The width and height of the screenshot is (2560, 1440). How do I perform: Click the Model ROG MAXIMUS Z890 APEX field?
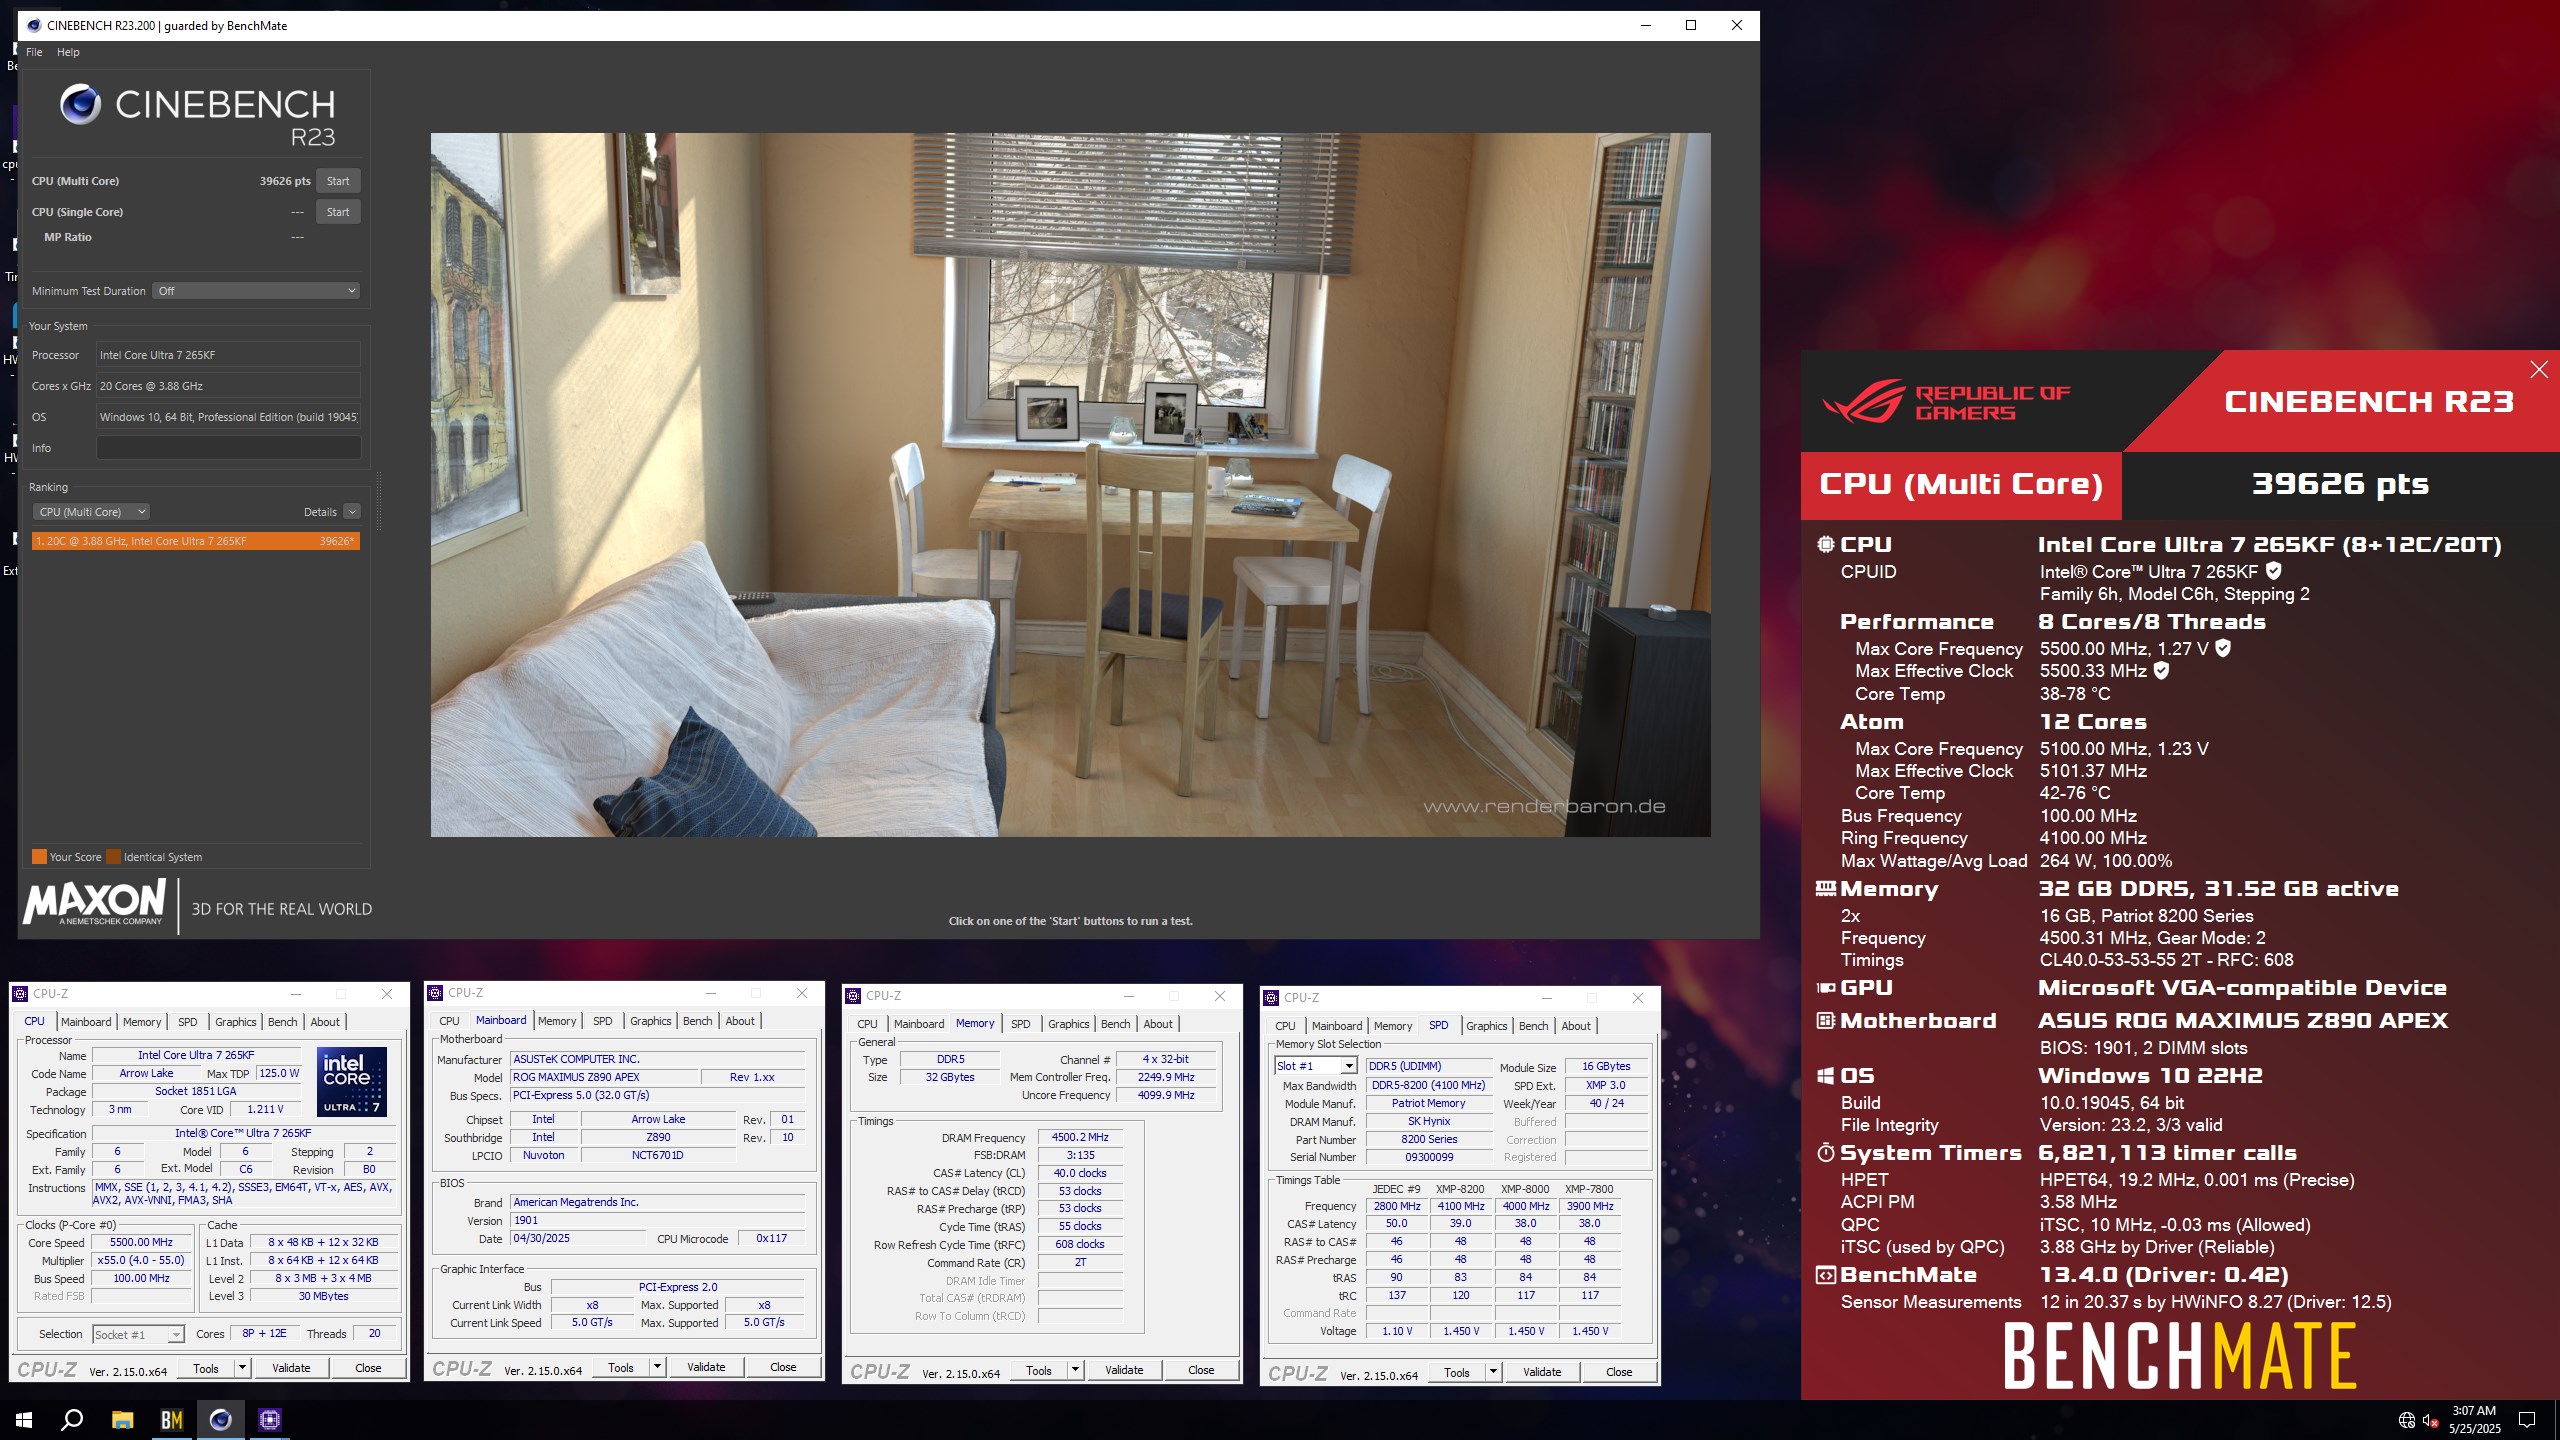pos(604,1078)
